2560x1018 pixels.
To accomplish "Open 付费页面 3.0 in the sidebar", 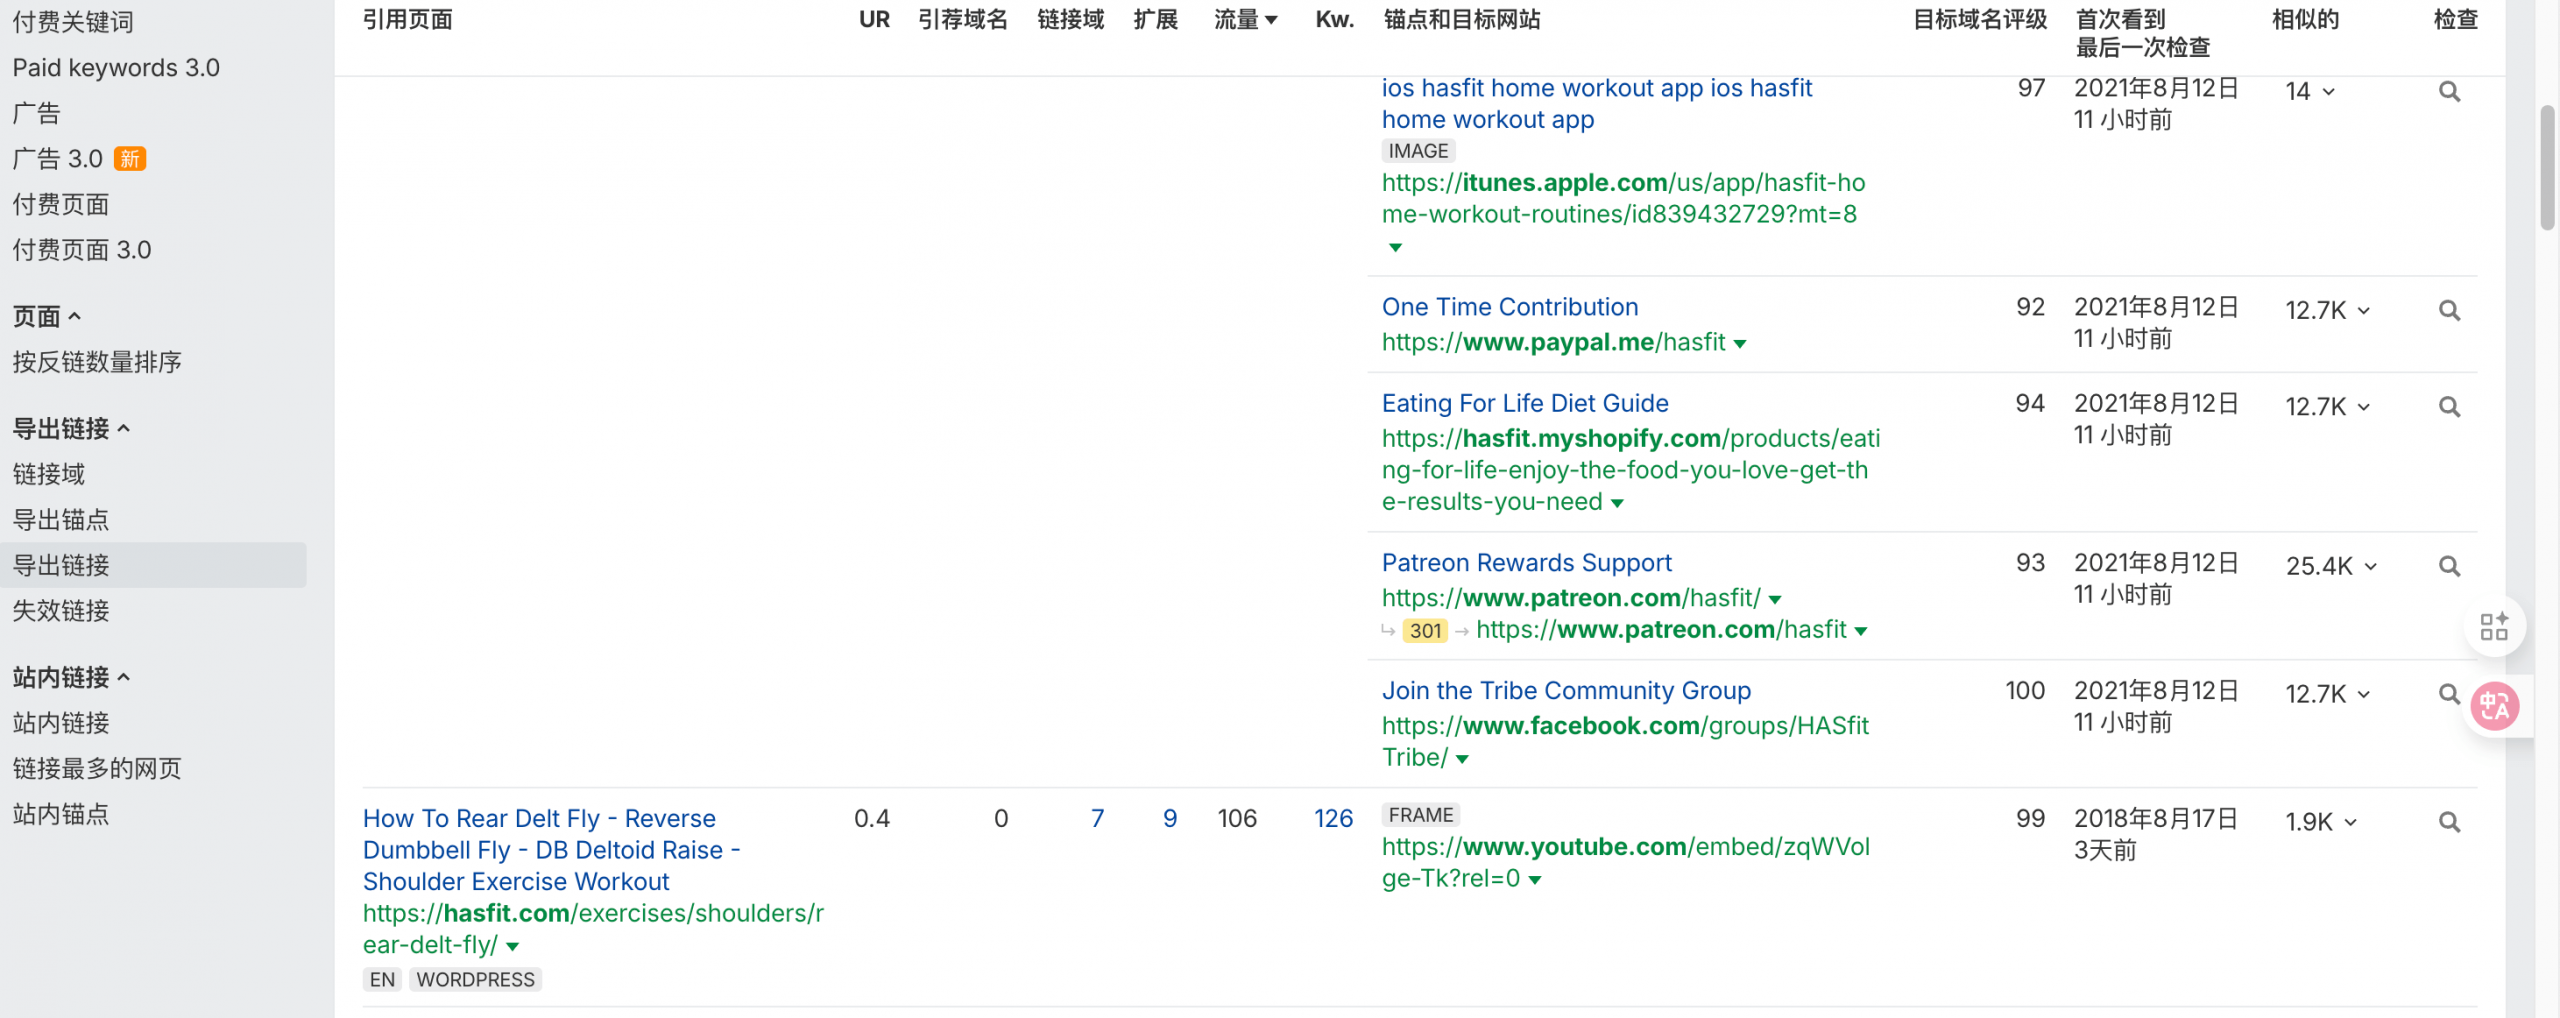I will pos(82,250).
